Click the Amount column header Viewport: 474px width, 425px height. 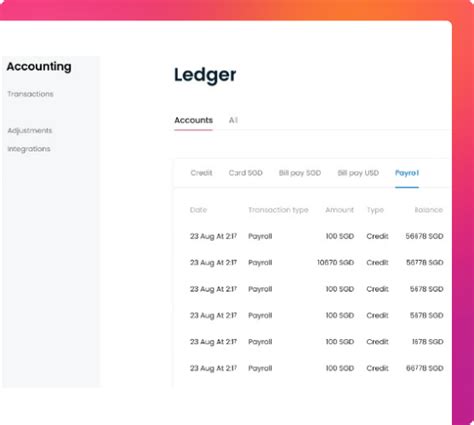(339, 210)
